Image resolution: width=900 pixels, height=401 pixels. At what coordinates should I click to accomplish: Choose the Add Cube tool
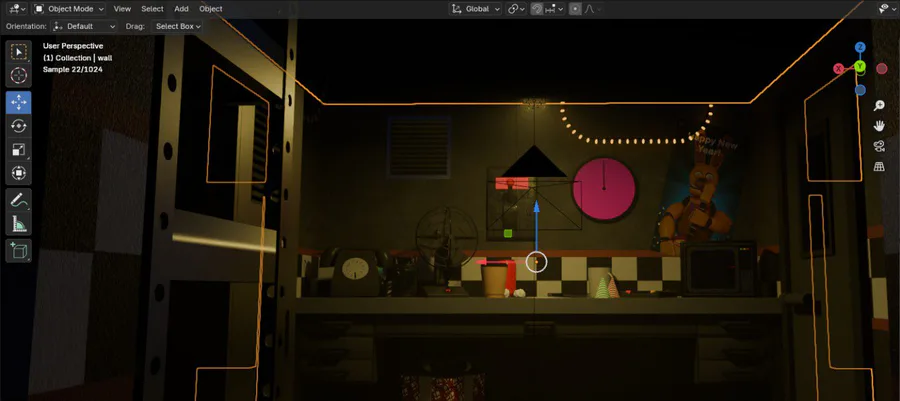click(x=19, y=251)
